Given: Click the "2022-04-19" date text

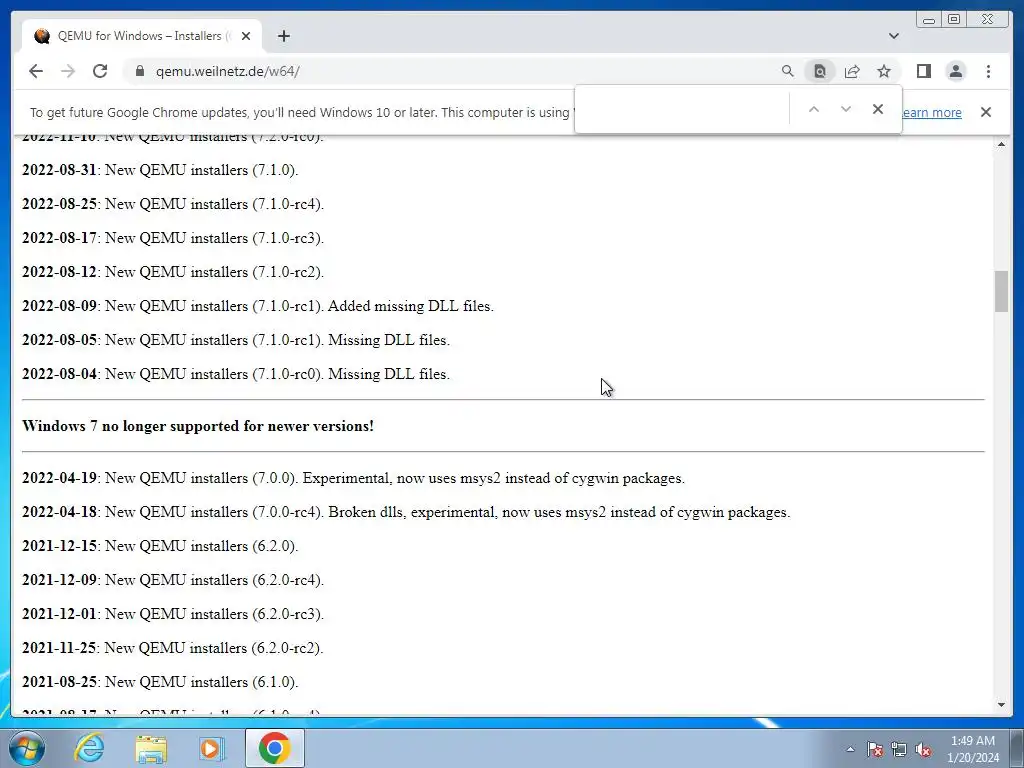Looking at the screenshot, I should 59,477.
